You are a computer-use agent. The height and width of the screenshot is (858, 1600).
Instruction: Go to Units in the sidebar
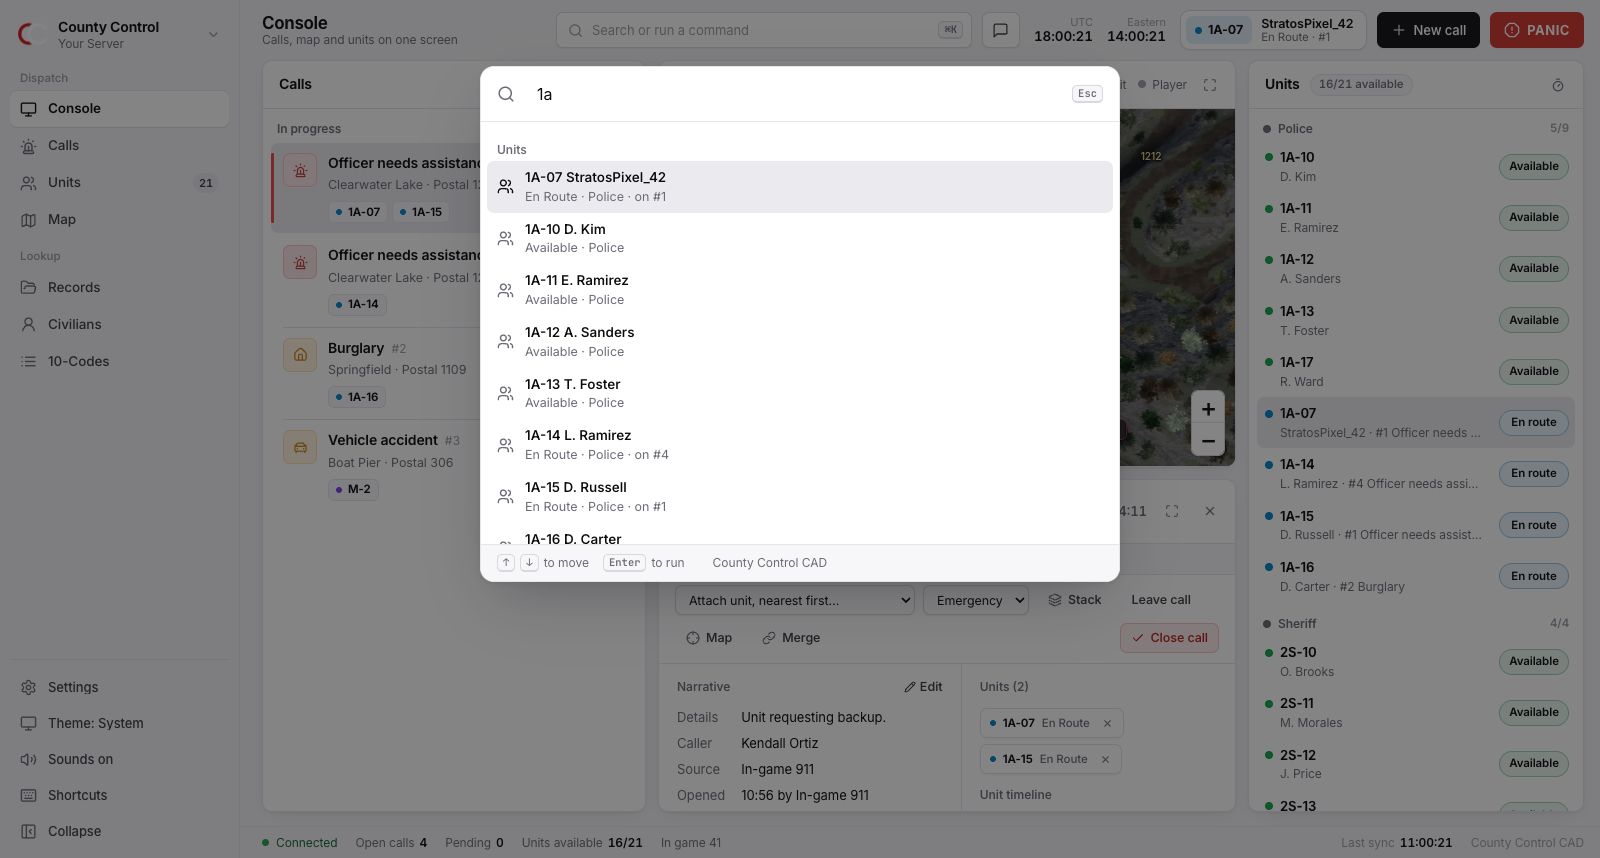click(x=120, y=183)
